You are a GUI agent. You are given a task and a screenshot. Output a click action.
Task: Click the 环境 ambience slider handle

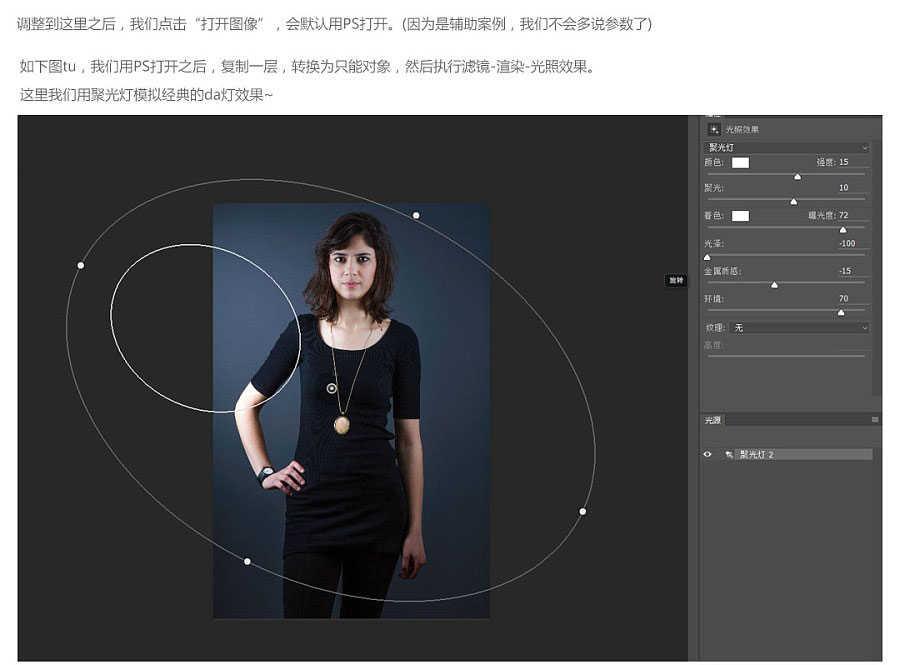pyautogui.click(x=840, y=312)
